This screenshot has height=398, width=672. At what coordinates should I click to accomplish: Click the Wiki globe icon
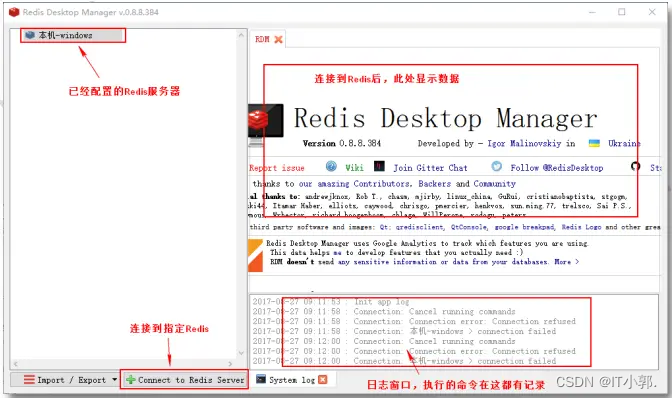pyautogui.click(x=331, y=166)
